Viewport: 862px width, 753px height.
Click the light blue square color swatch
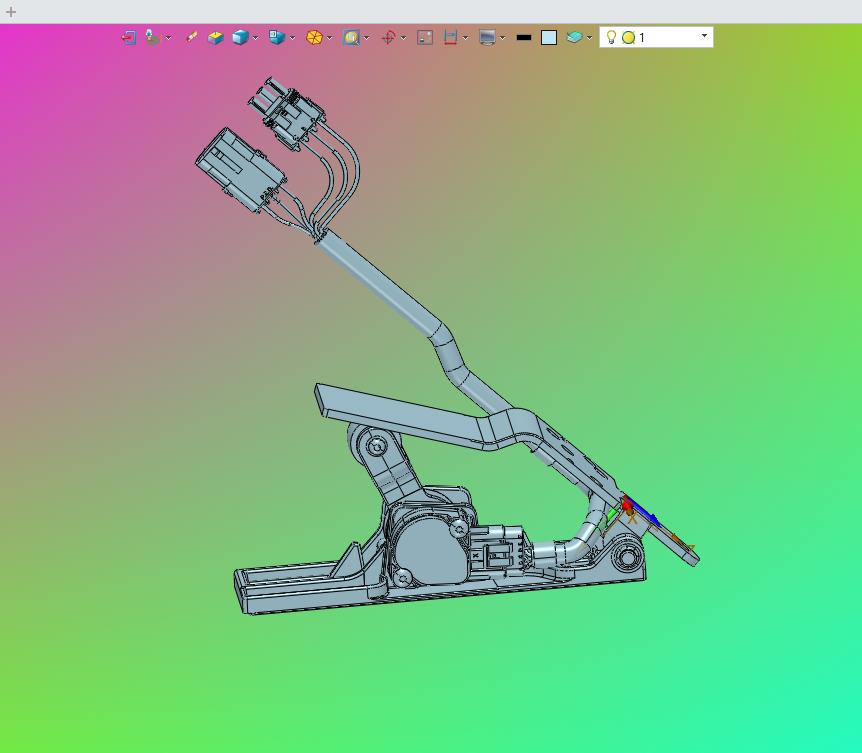click(x=549, y=37)
